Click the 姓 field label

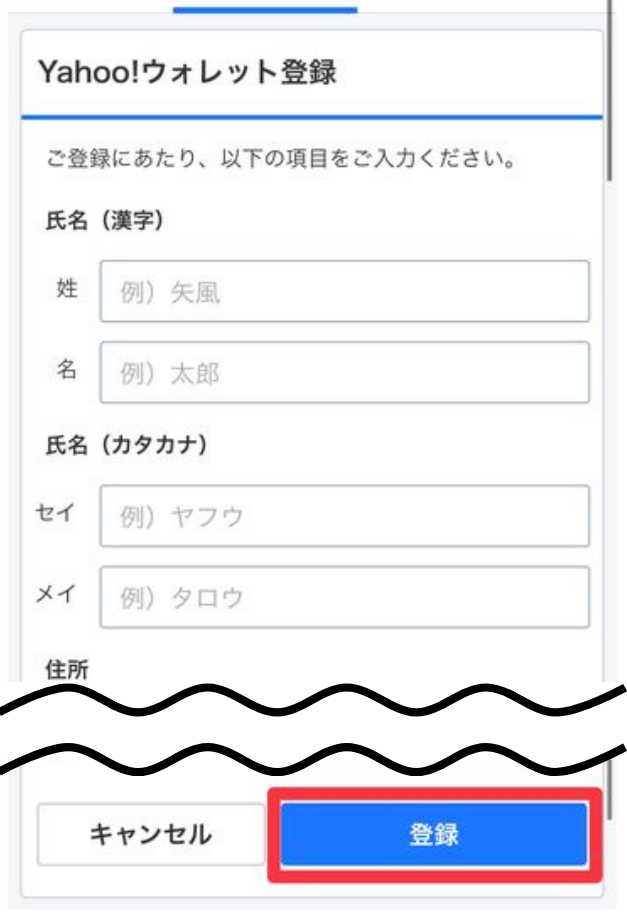(x=66, y=290)
